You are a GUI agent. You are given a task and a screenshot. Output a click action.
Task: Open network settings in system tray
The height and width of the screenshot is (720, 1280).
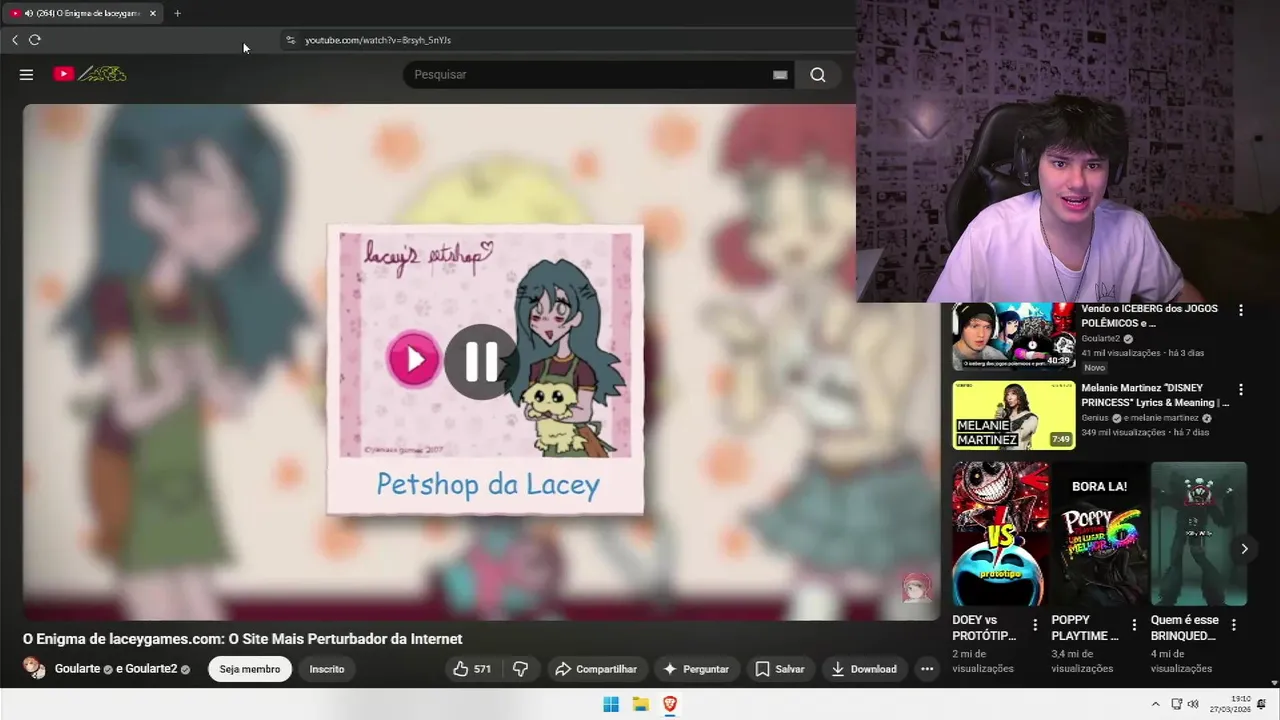pyautogui.click(x=1177, y=704)
